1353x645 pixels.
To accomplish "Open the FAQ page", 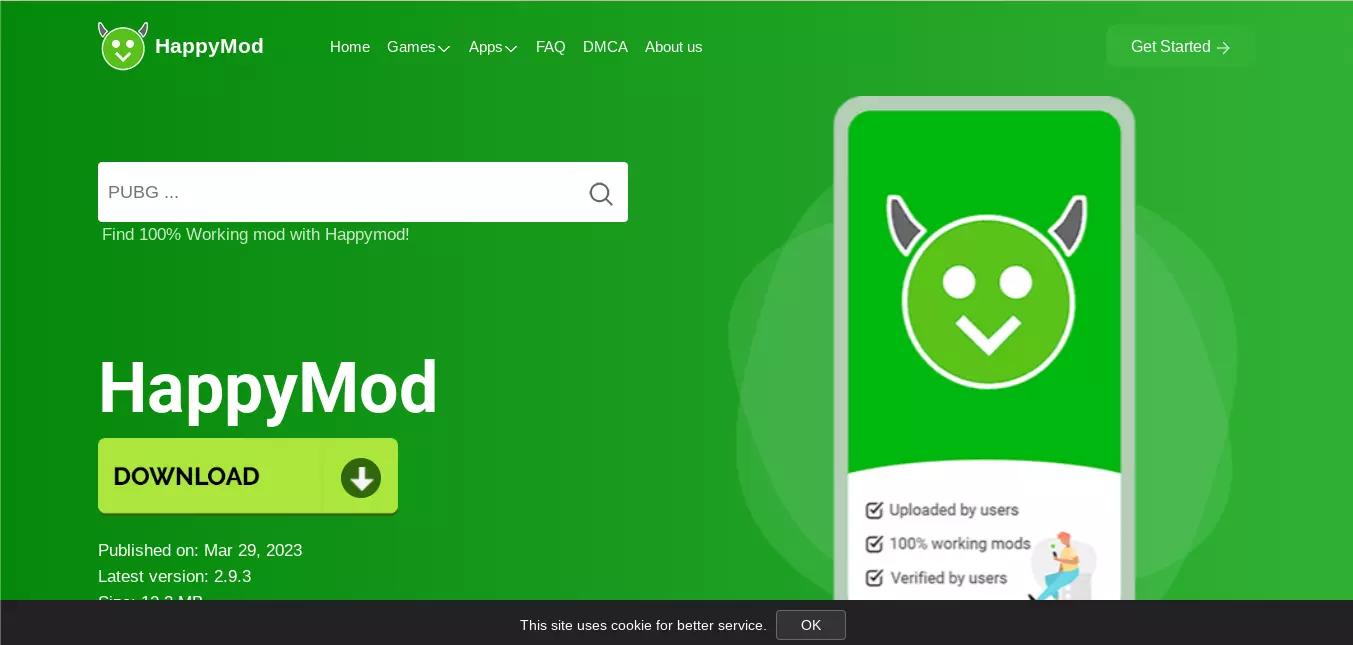I will (551, 47).
